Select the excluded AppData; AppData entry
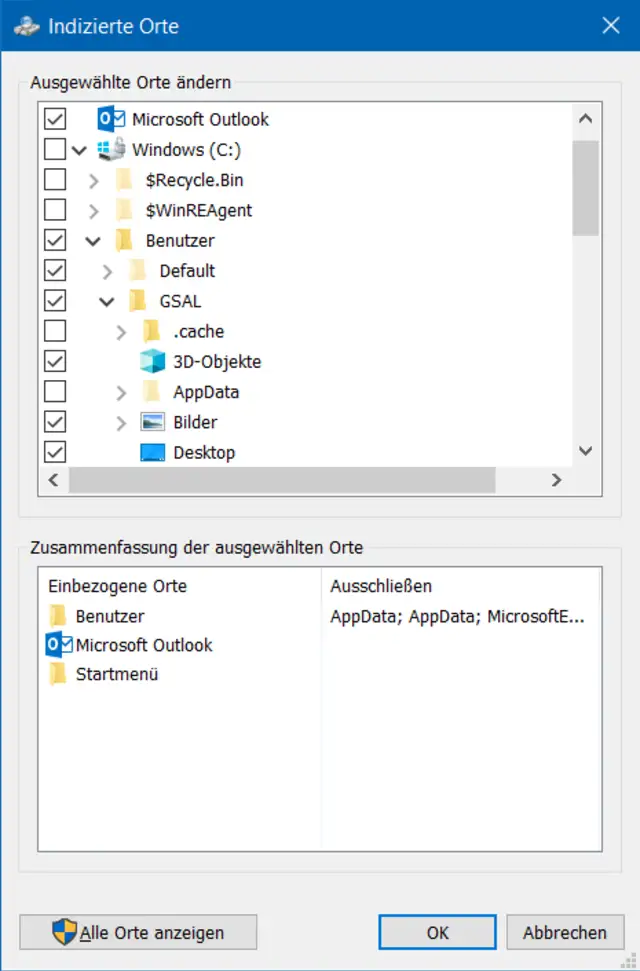The height and width of the screenshot is (971, 640). [457, 616]
